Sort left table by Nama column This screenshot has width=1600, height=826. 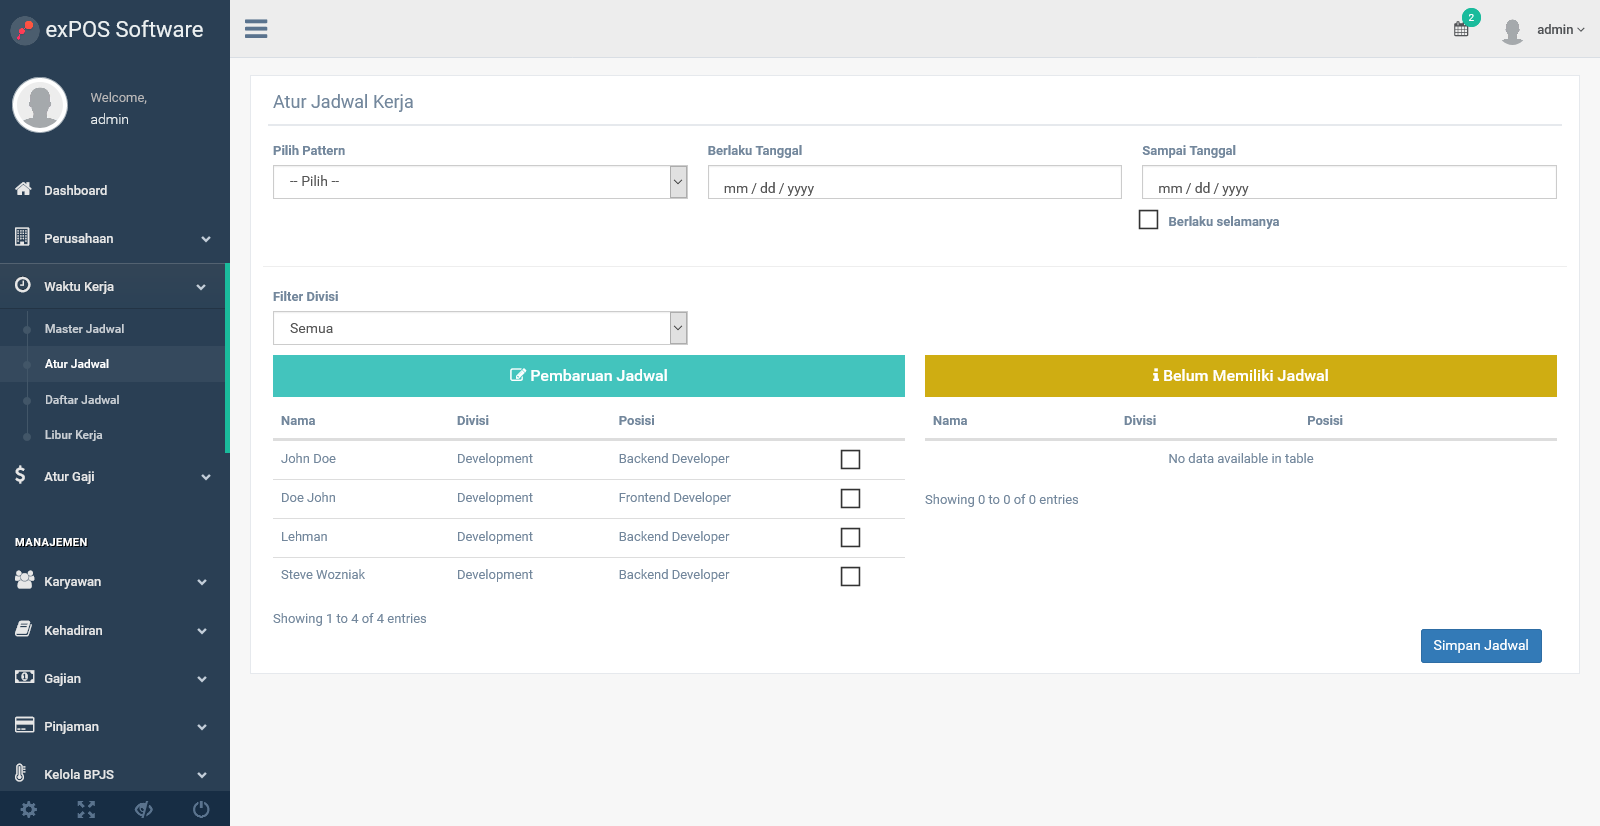point(298,421)
